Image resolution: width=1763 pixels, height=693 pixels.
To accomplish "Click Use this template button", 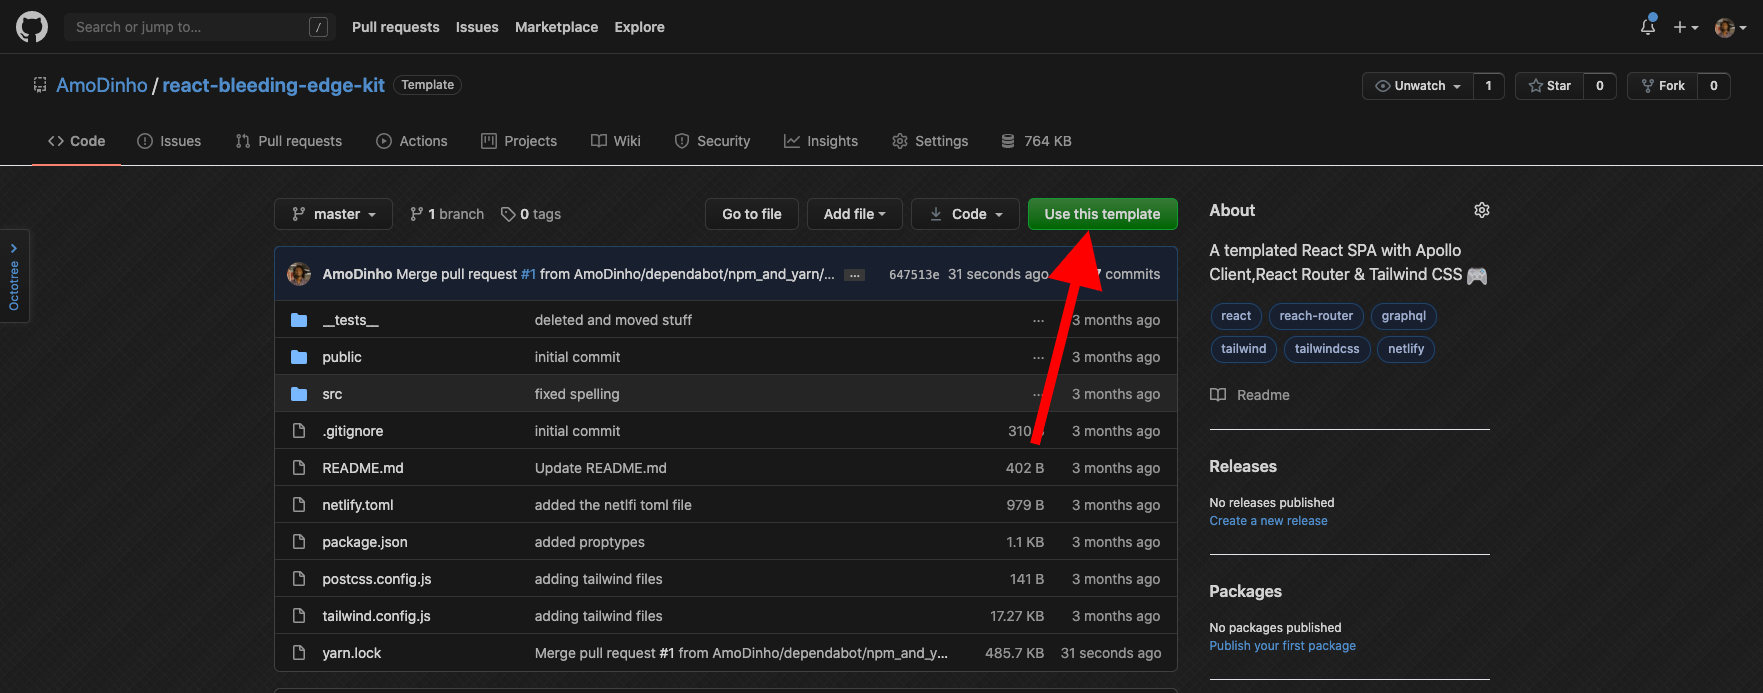I will click(1102, 214).
